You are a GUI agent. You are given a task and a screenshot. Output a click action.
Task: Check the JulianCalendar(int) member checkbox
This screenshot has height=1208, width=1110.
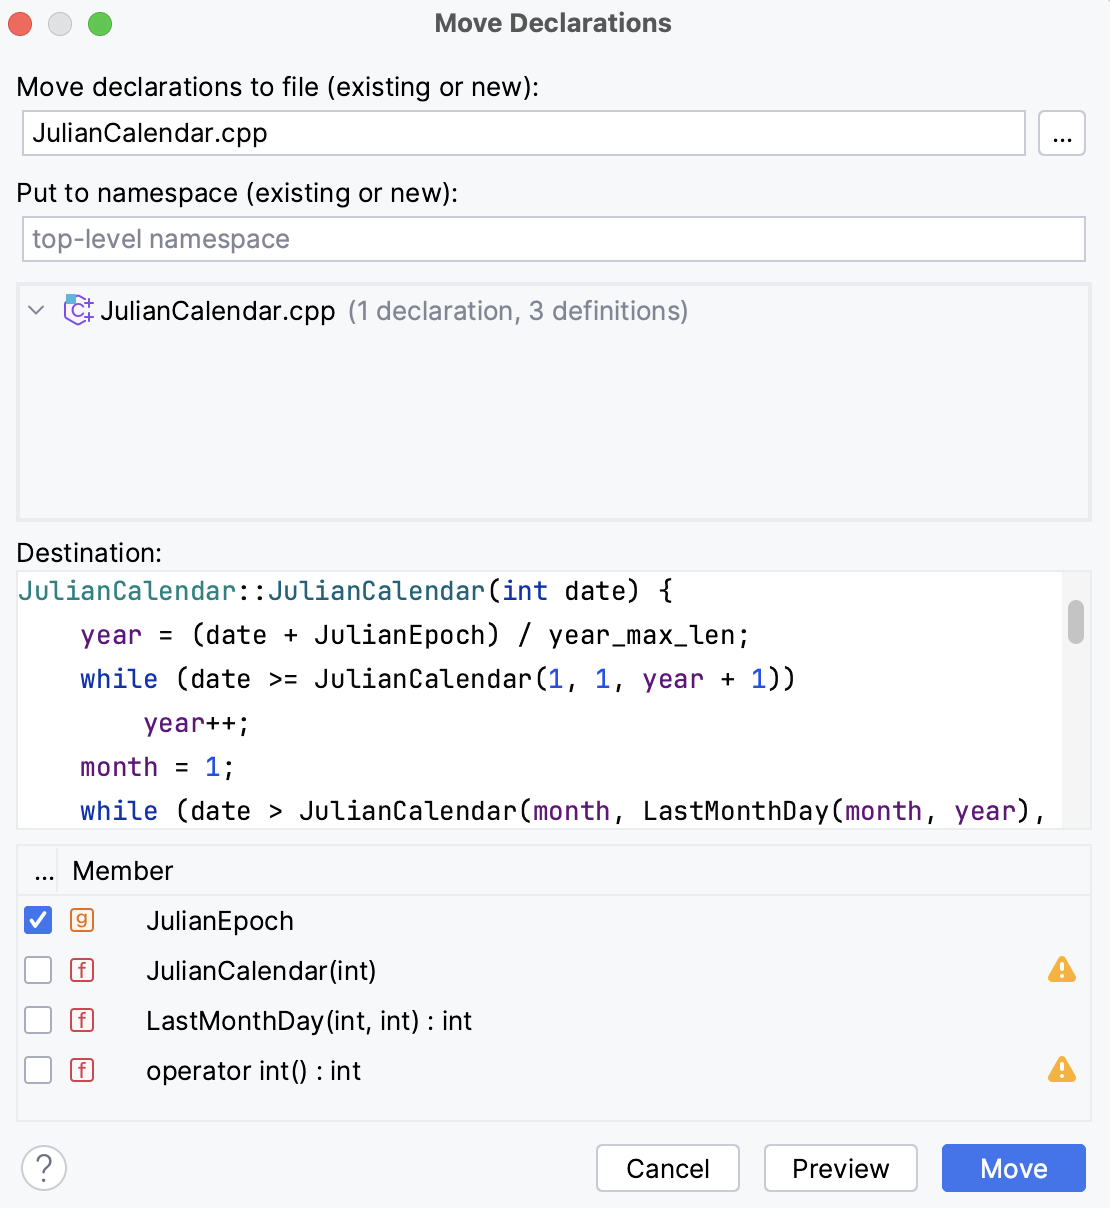[x=38, y=970]
